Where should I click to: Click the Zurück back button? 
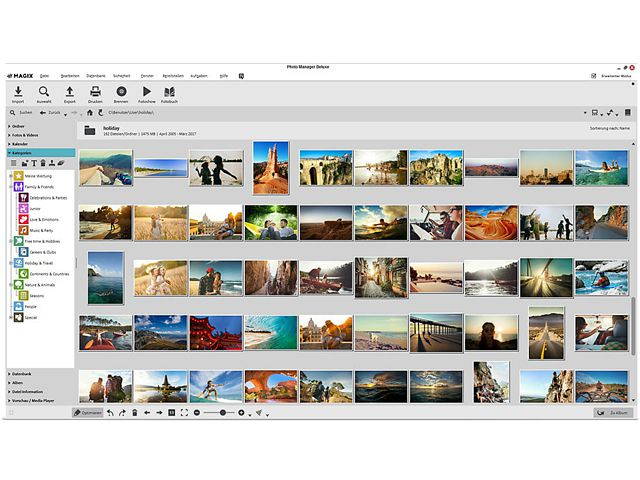tap(50, 113)
